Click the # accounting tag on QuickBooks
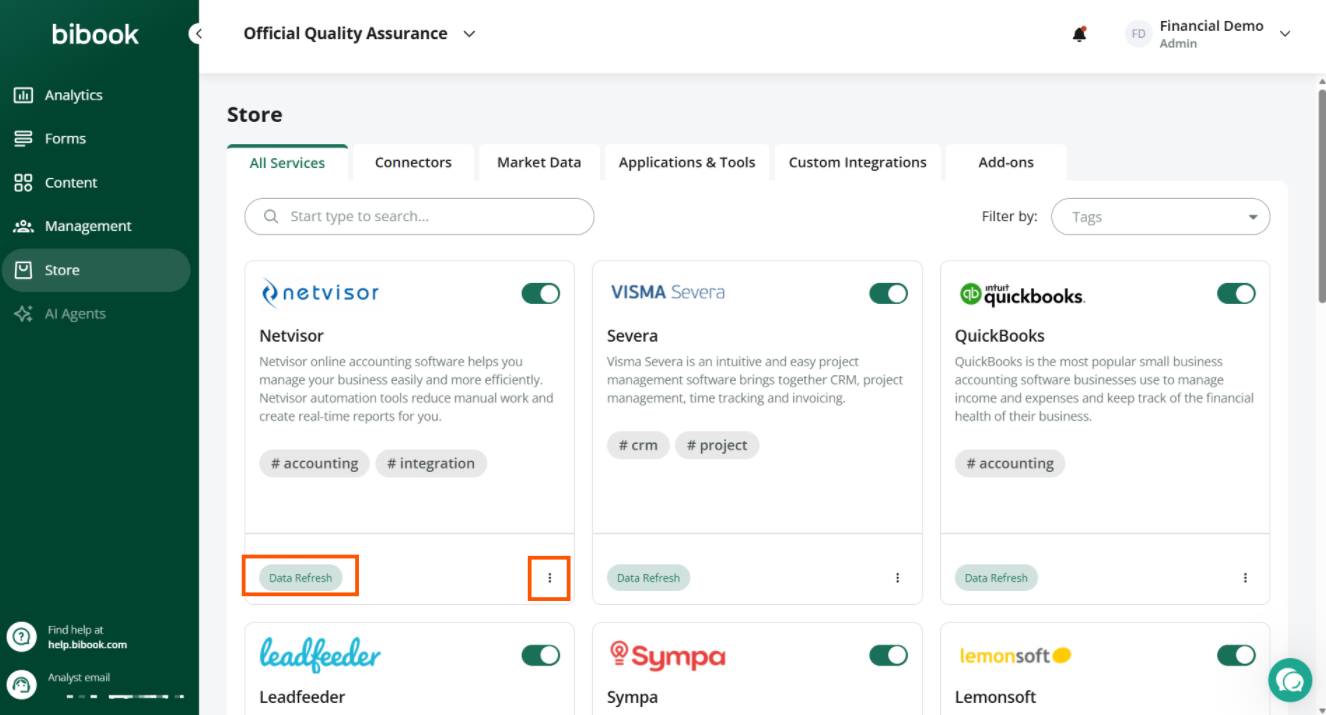This screenshot has width=1326, height=715. [x=1010, y=463]
